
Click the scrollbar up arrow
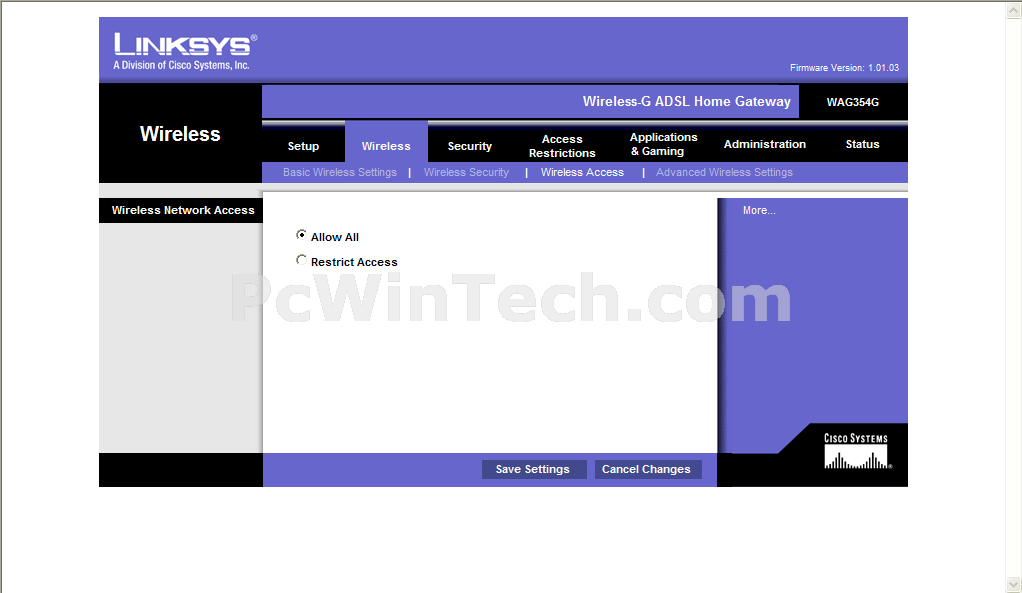coord(1014,10)
